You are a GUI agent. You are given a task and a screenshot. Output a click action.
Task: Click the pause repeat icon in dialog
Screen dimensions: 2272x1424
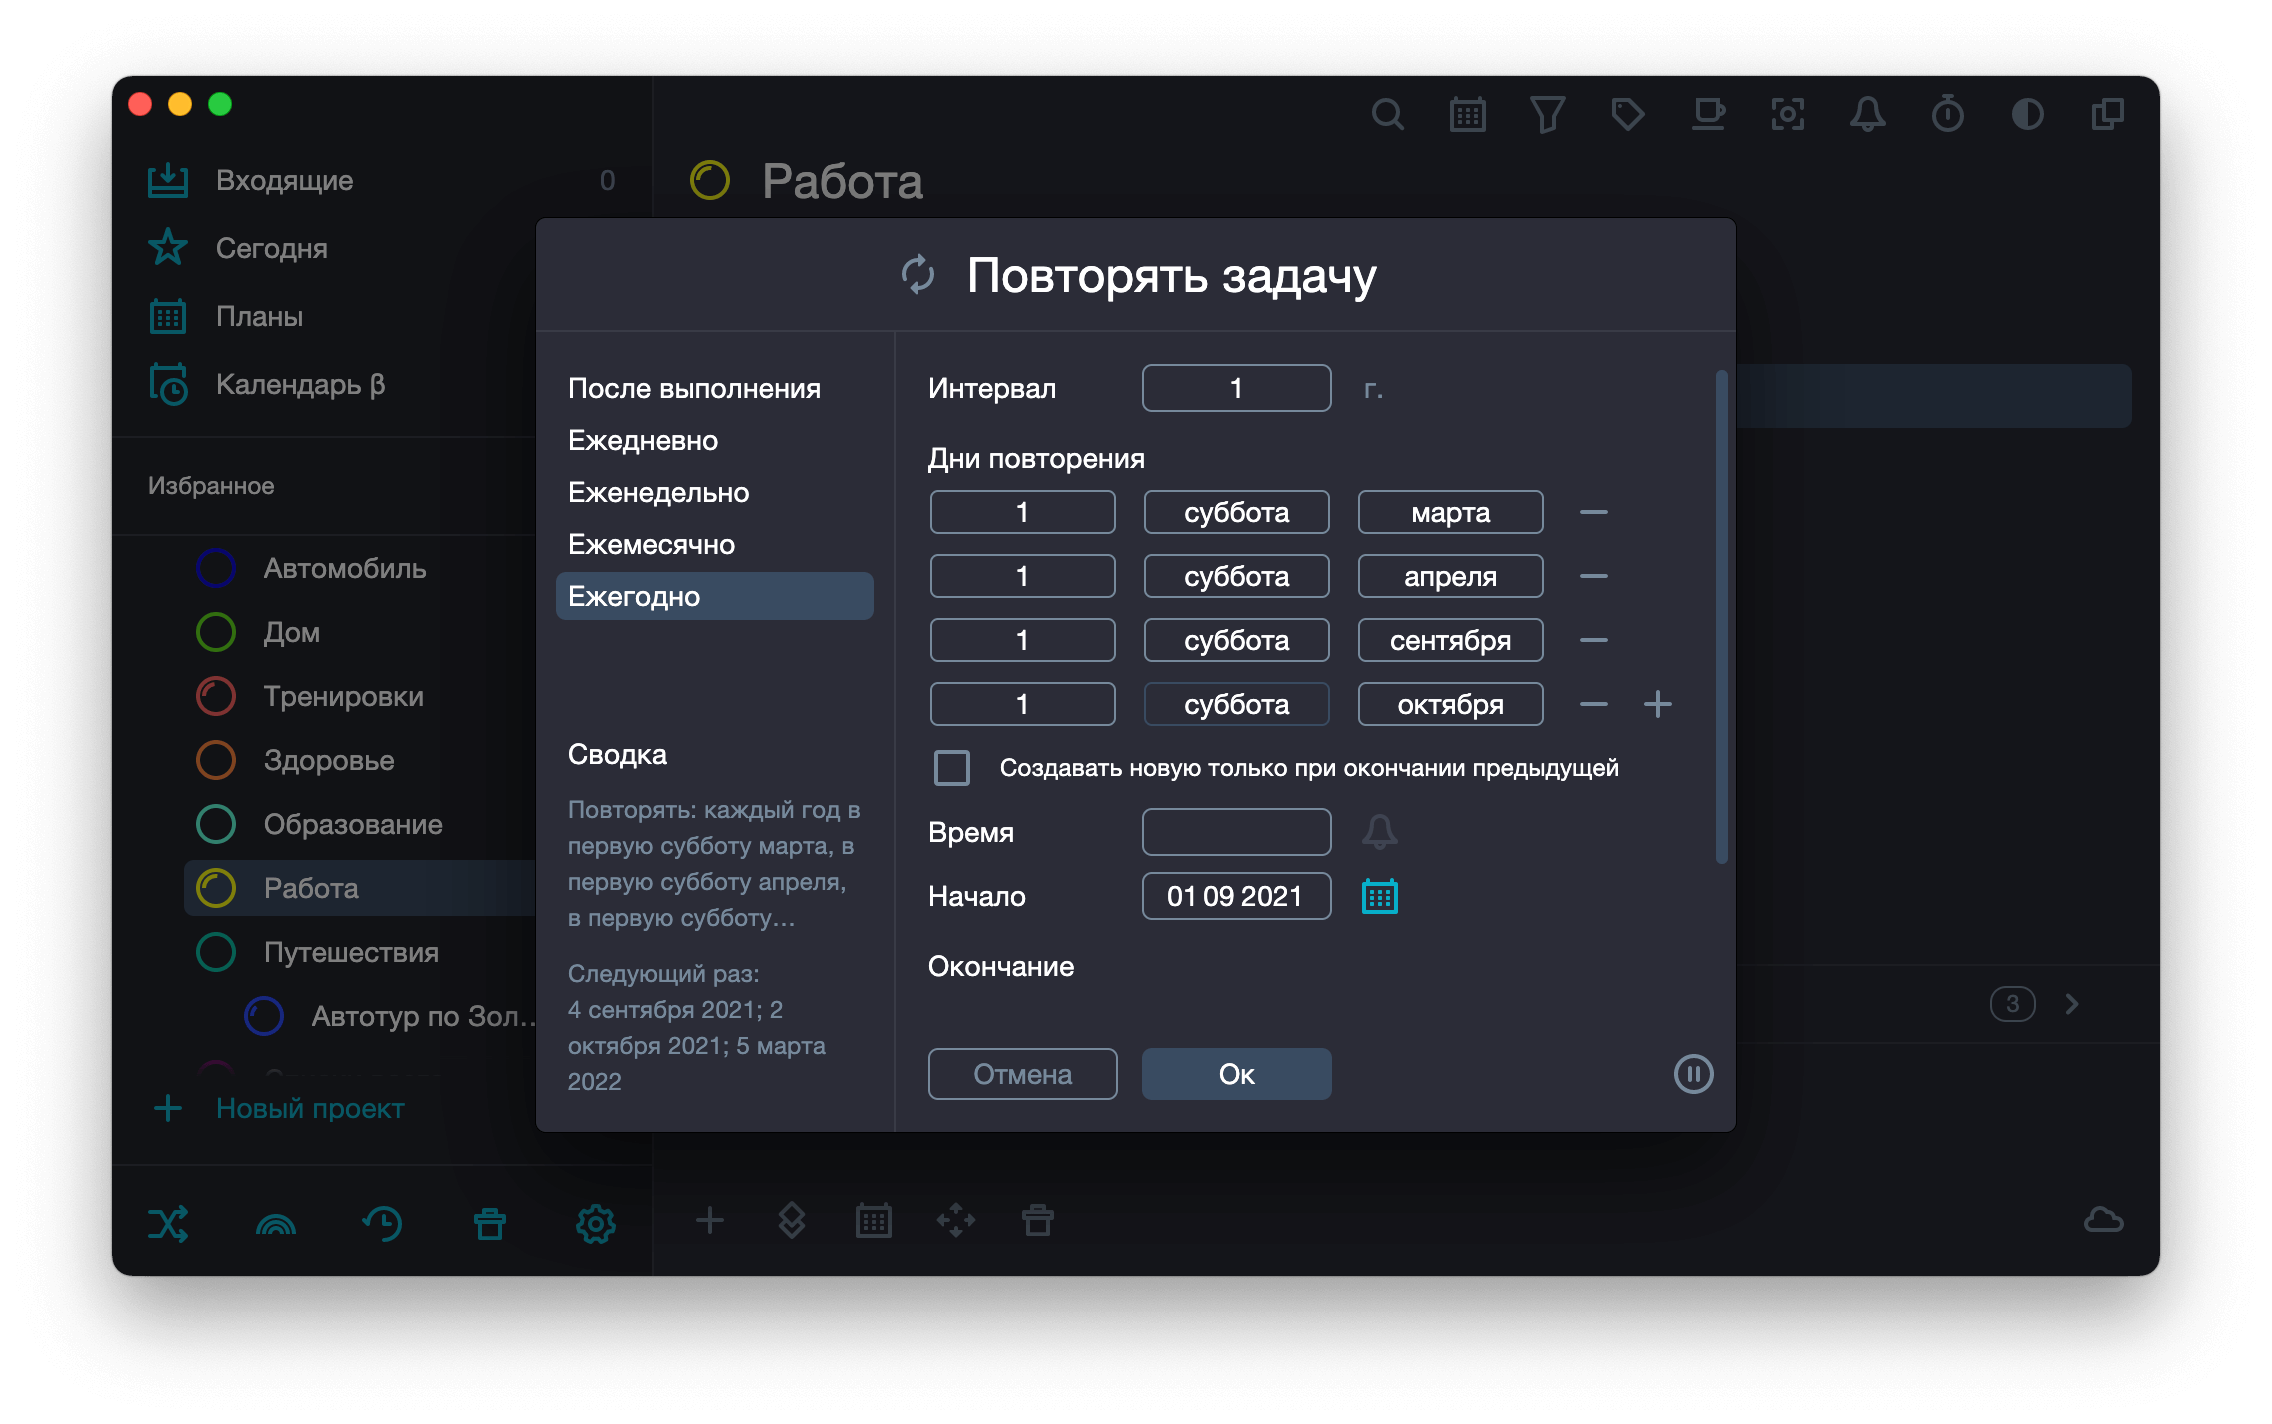(1693, 1074)
